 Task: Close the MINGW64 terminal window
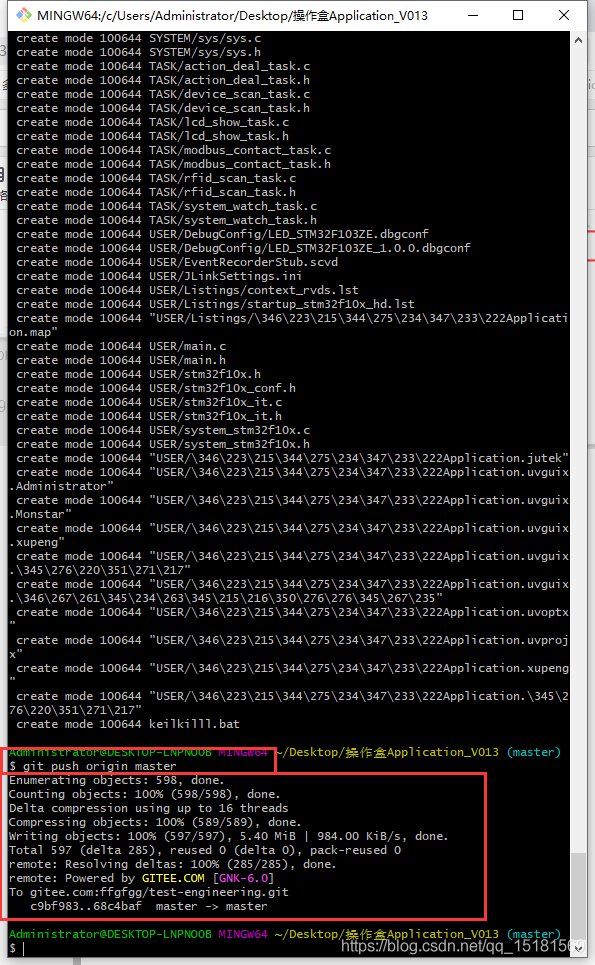(x=564, y=15)
